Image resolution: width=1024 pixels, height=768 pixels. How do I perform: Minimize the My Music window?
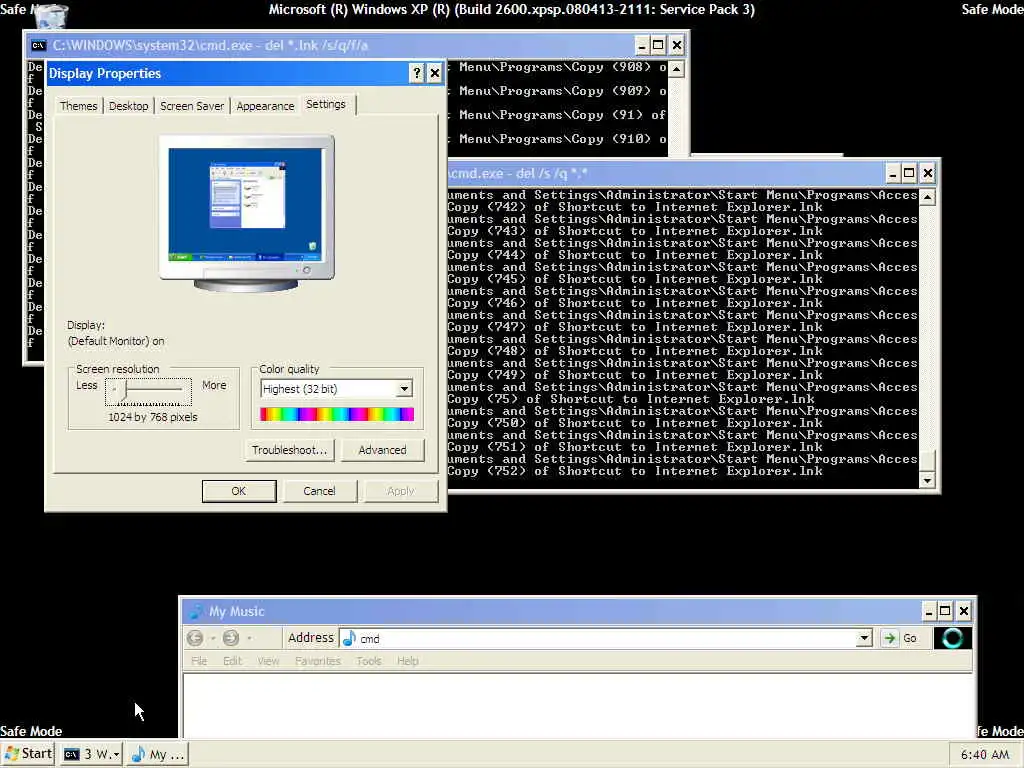point(929,611)
